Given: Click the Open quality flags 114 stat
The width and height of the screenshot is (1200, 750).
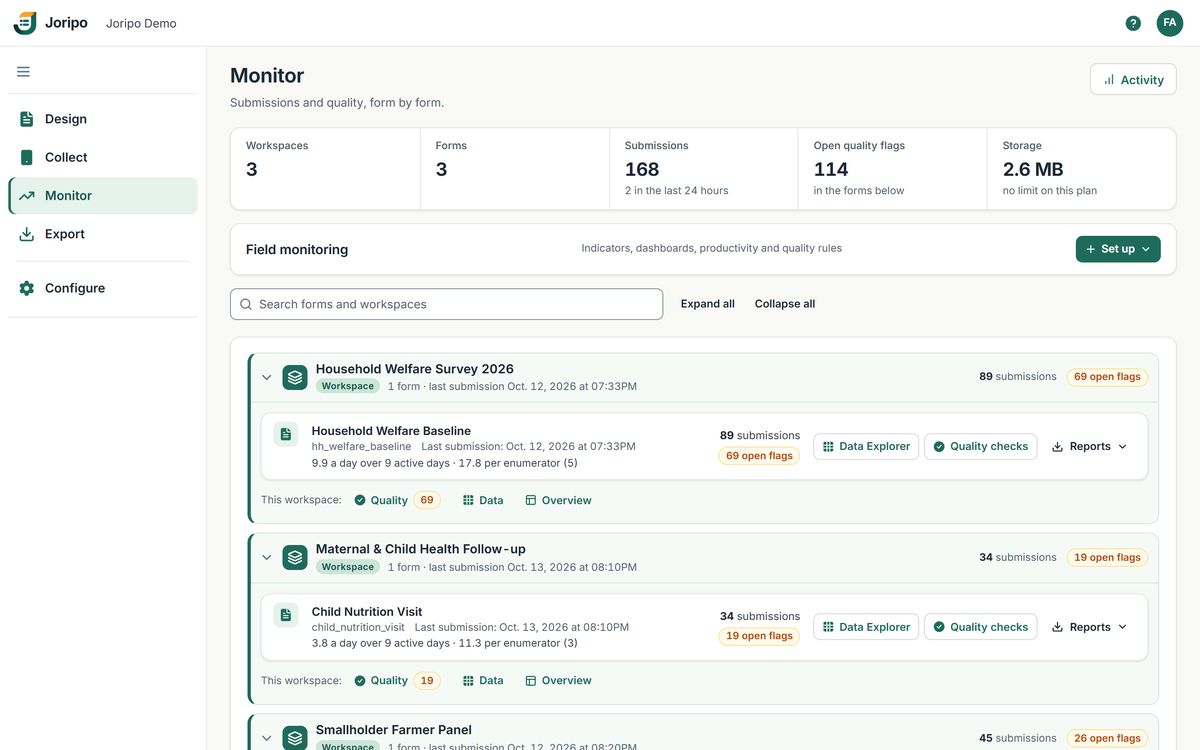Looking at the screenshot, I should click(x=892, y=169).
